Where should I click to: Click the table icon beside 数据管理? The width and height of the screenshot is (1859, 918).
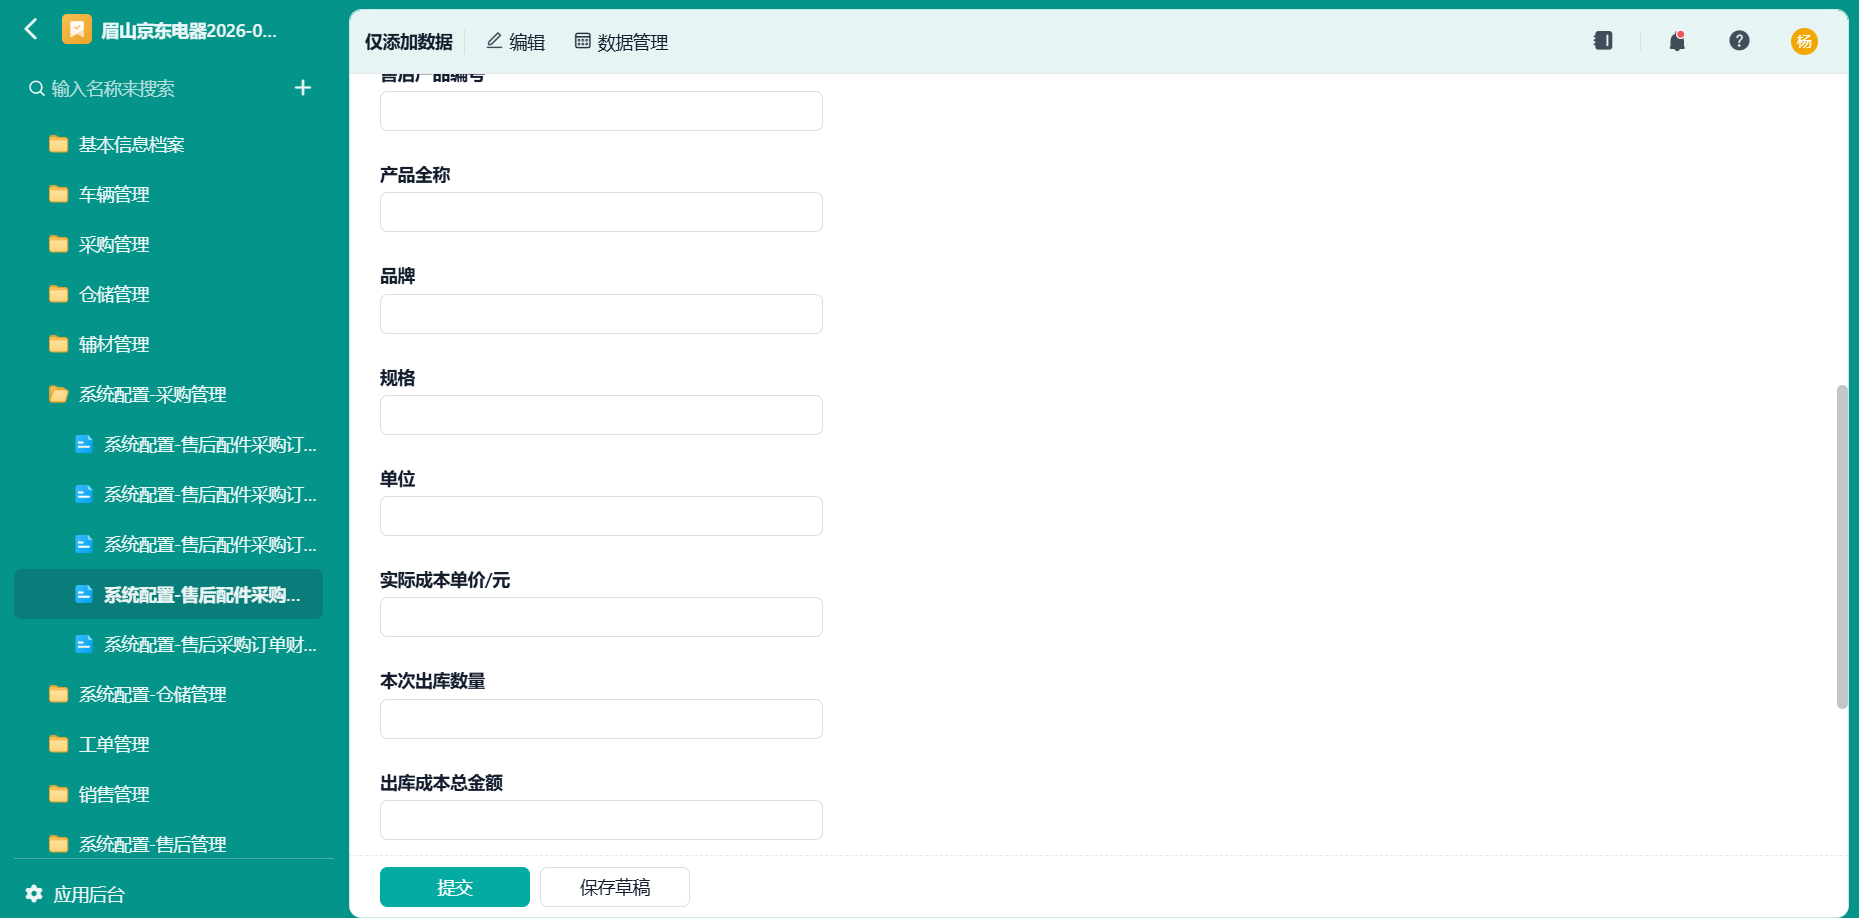582,41
